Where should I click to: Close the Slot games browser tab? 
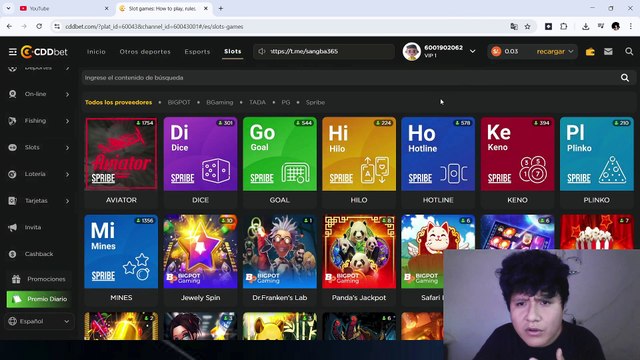(206, 8)
